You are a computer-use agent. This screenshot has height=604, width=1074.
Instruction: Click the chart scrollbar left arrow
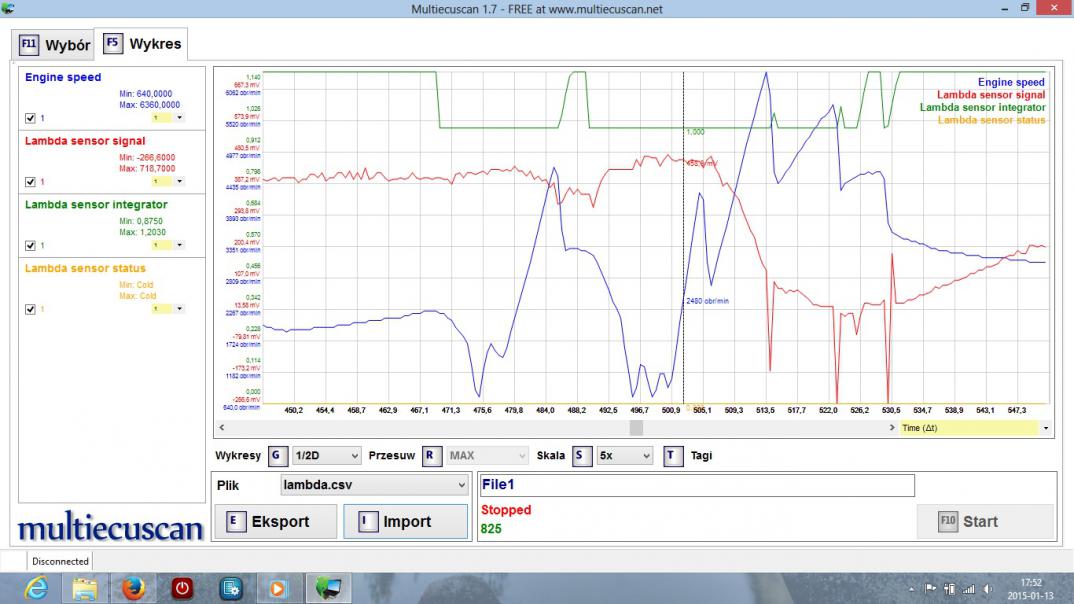pos(222,427)
